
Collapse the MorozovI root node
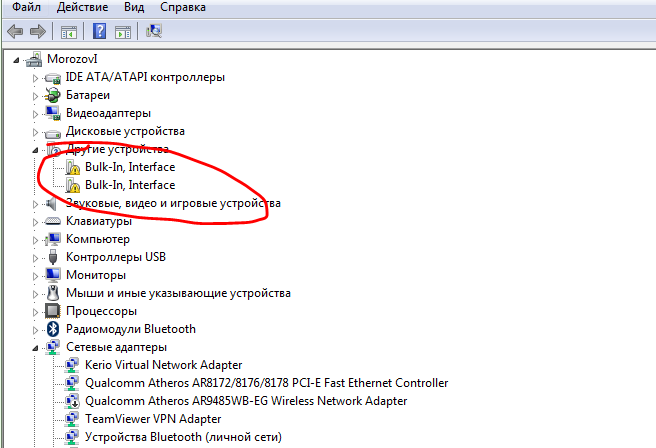[16, 60]
